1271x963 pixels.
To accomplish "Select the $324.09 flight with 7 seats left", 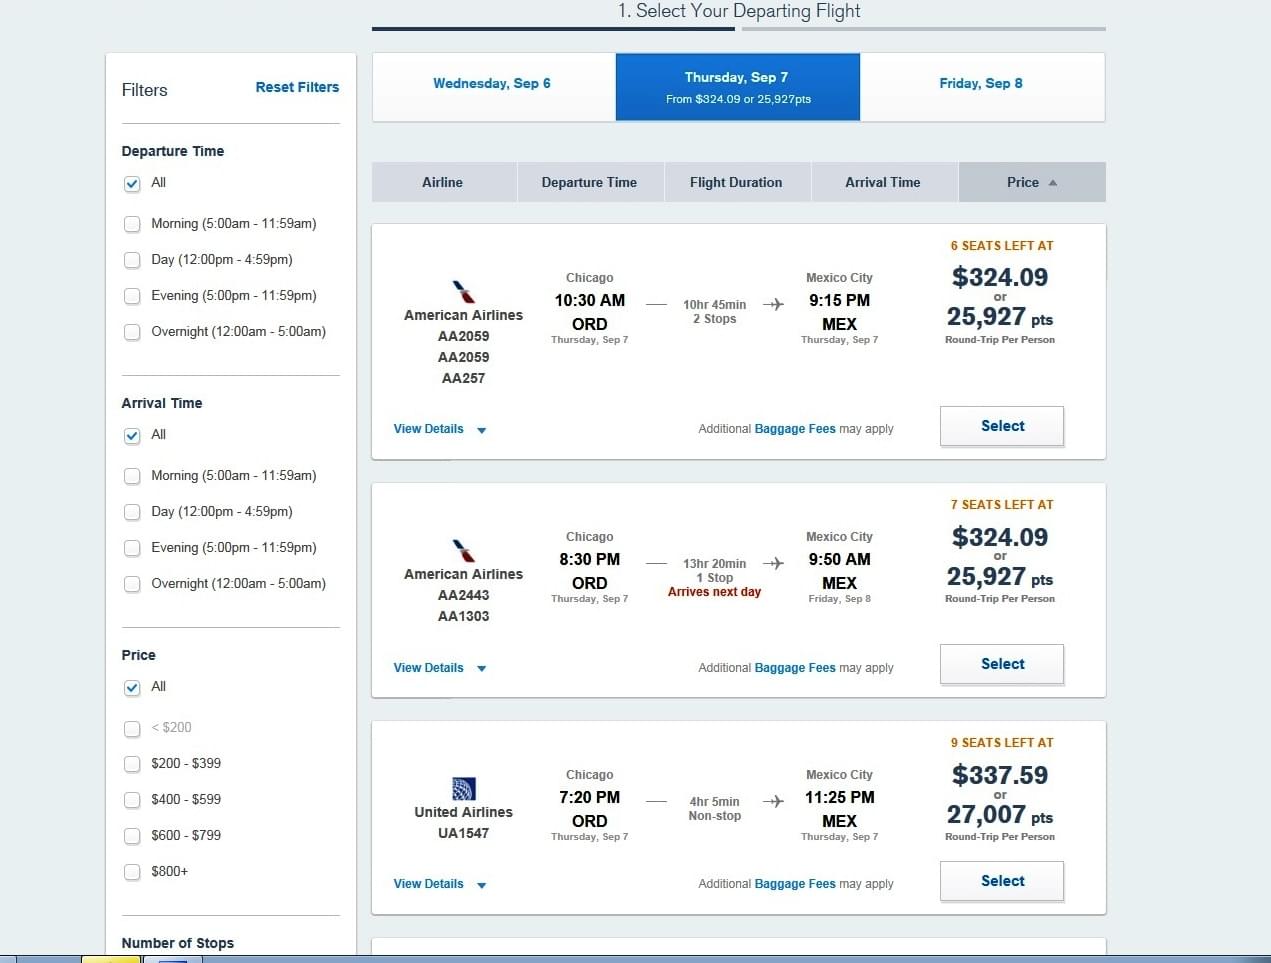I will 1002,664.
